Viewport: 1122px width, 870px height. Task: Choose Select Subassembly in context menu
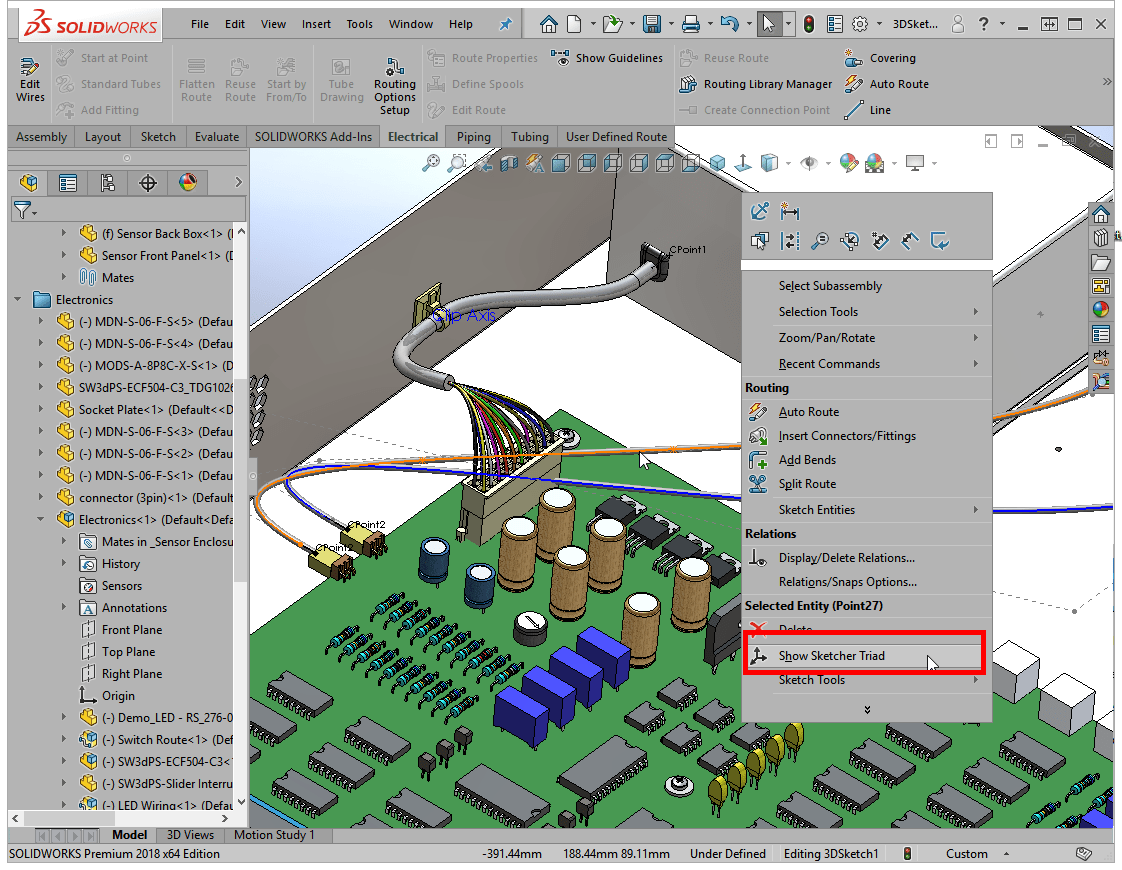coord(867,286)
